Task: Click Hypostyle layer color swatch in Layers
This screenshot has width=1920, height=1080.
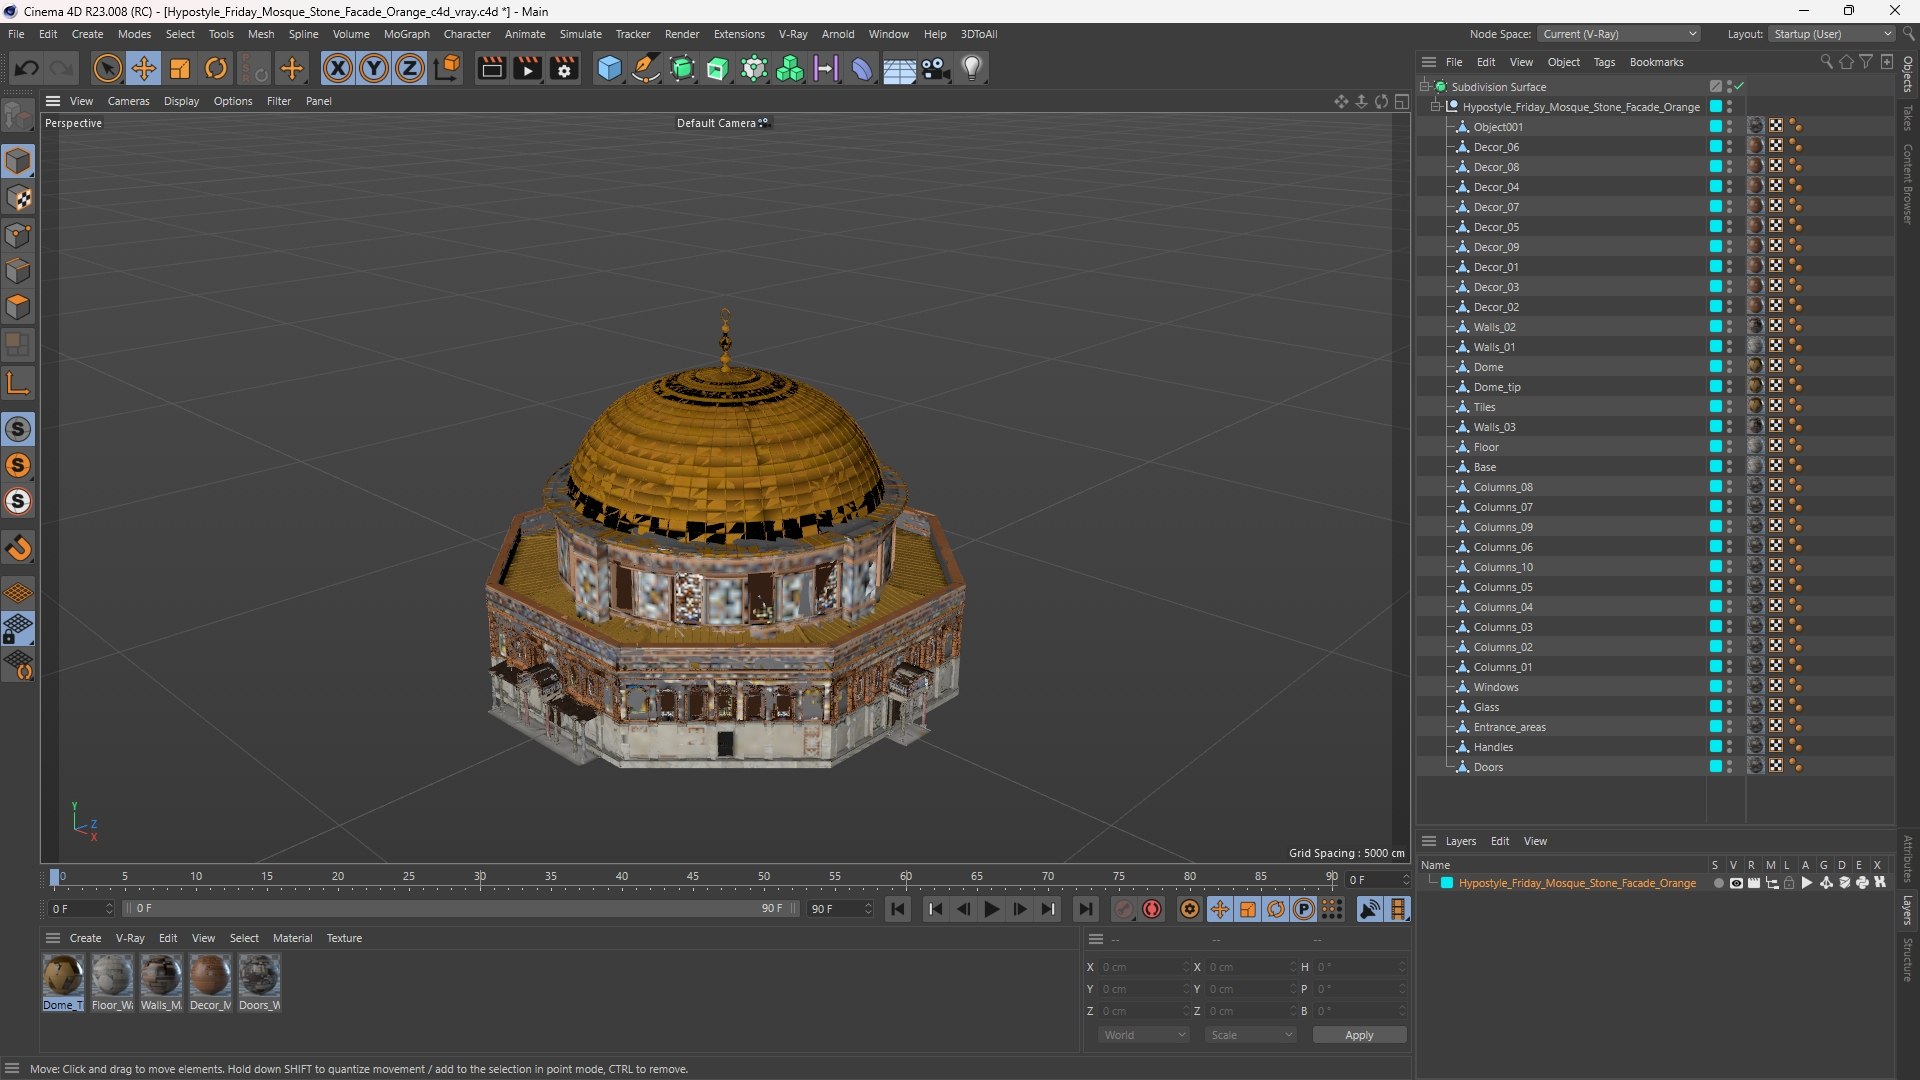Action: click(x=1447, y=883)
